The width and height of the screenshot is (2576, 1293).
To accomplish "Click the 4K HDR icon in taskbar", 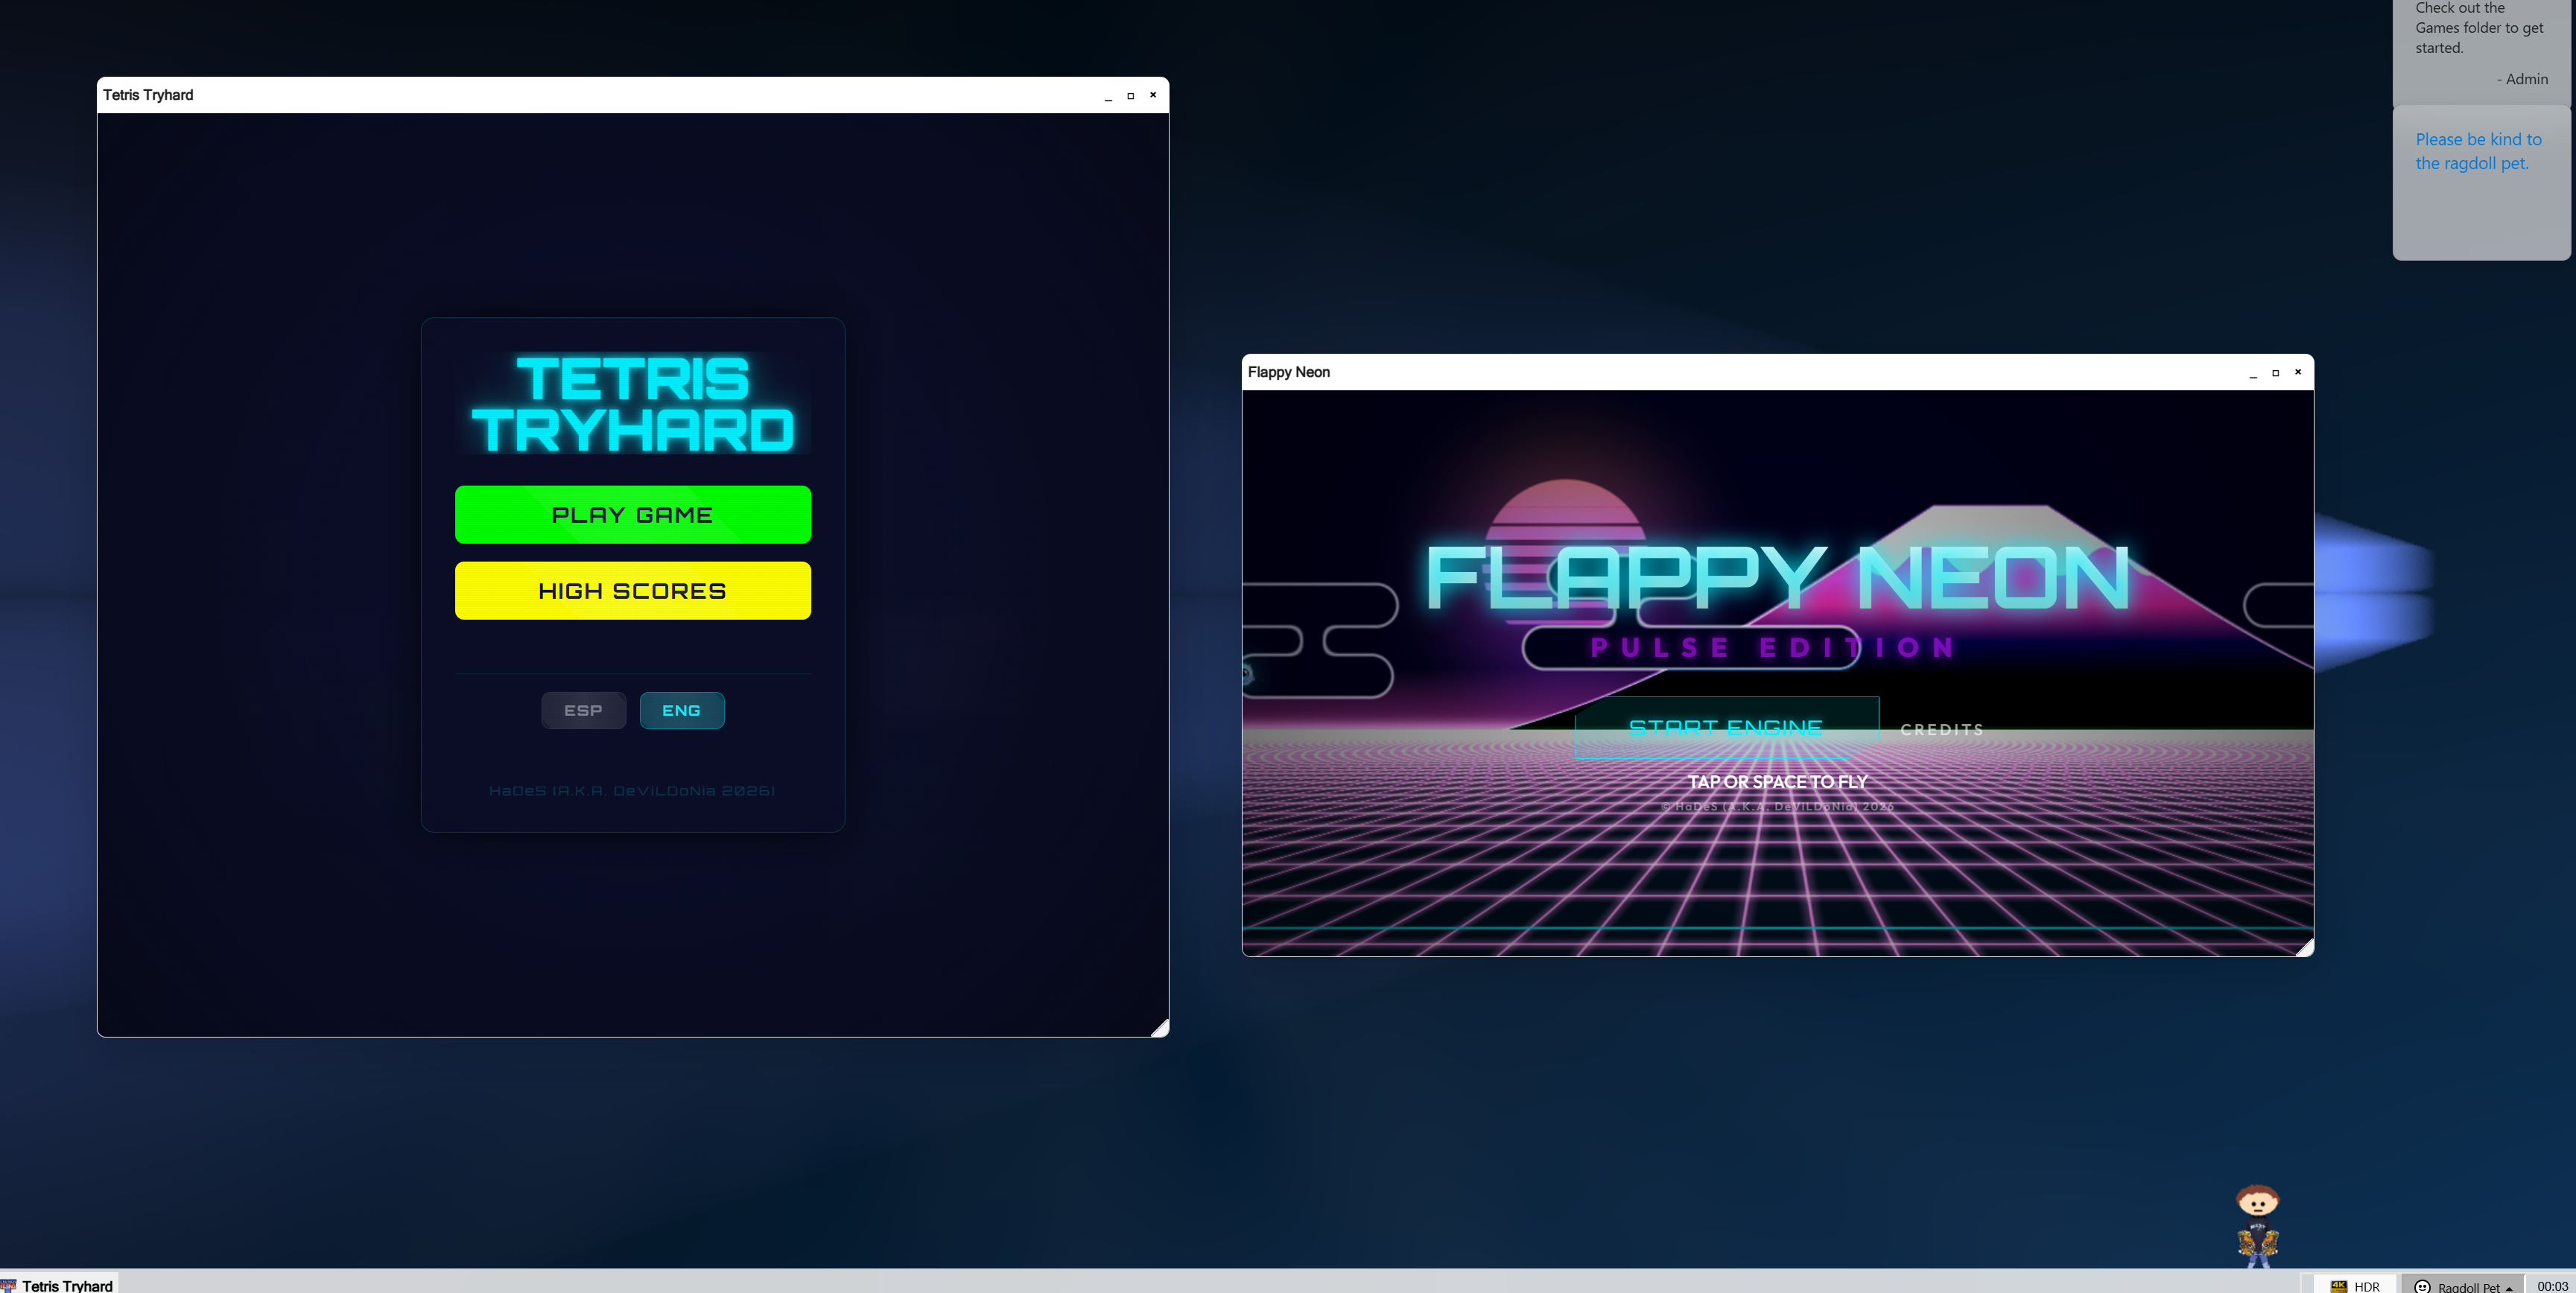I will 2338,1286.
